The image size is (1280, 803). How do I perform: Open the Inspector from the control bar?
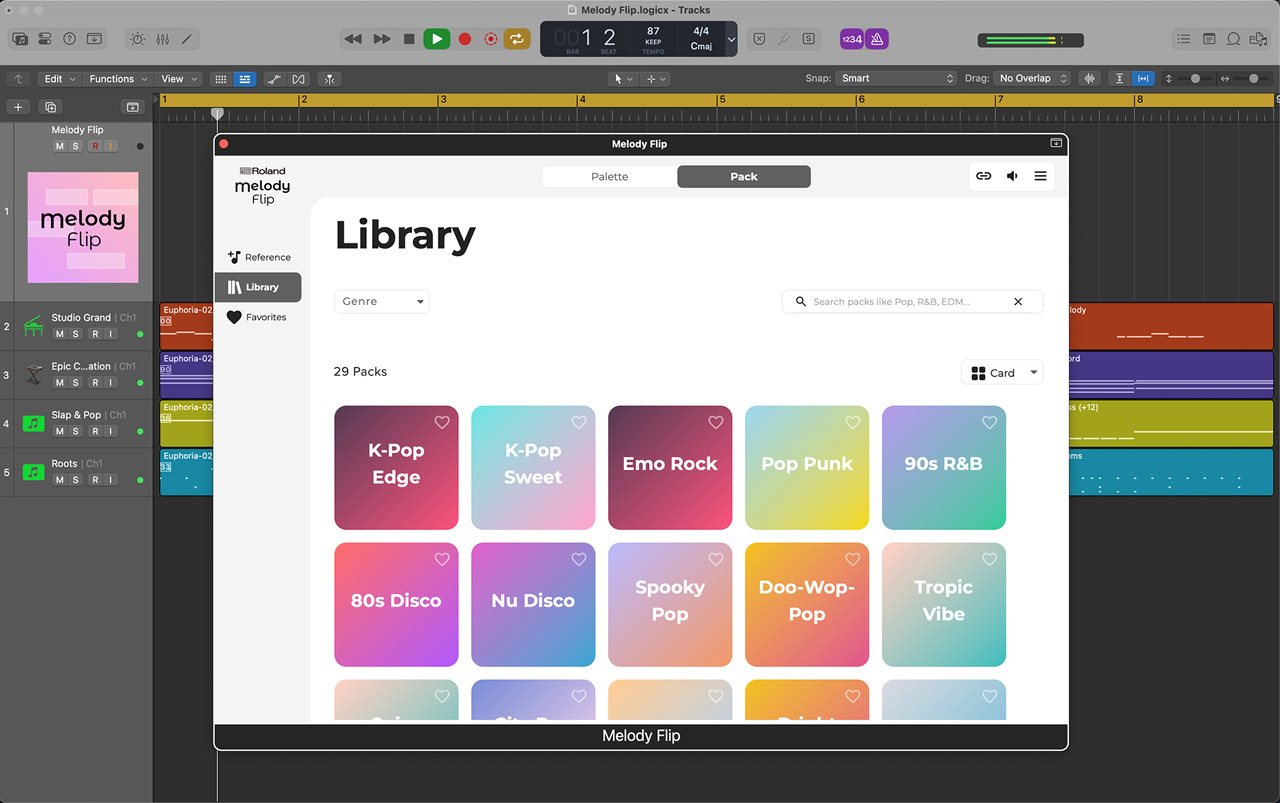point(45,39)
